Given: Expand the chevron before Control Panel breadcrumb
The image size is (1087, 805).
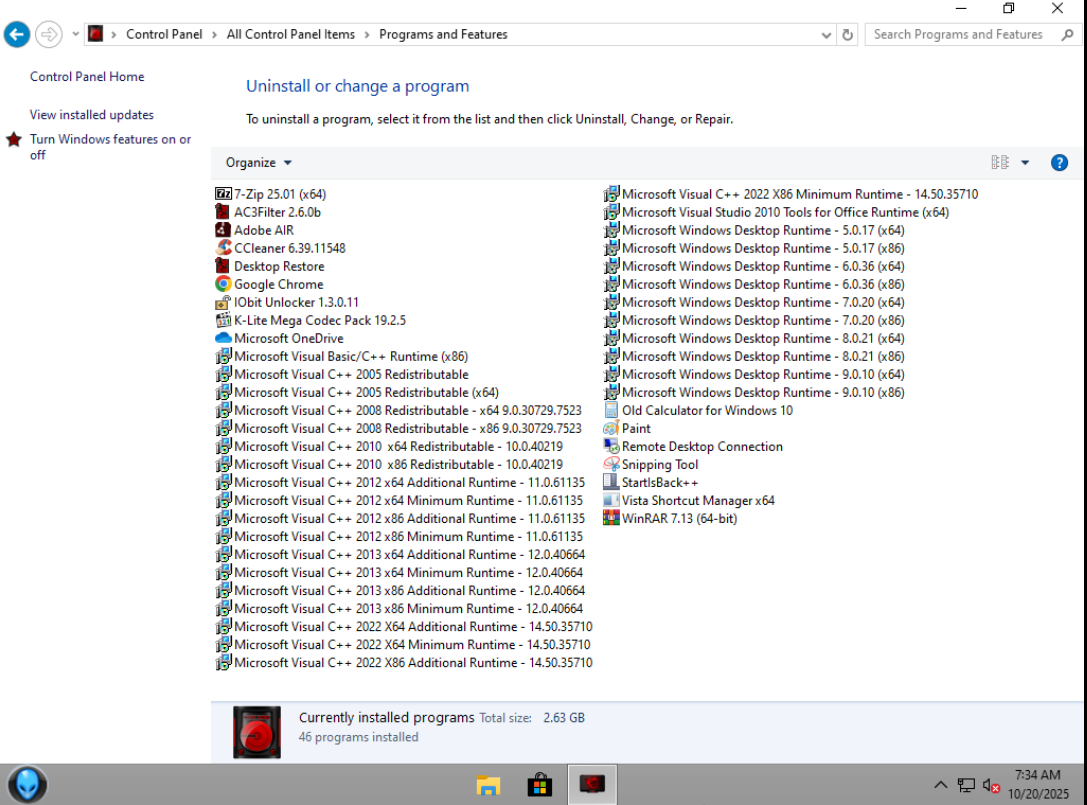Looking at the screenshot, I should click(114, 35).
